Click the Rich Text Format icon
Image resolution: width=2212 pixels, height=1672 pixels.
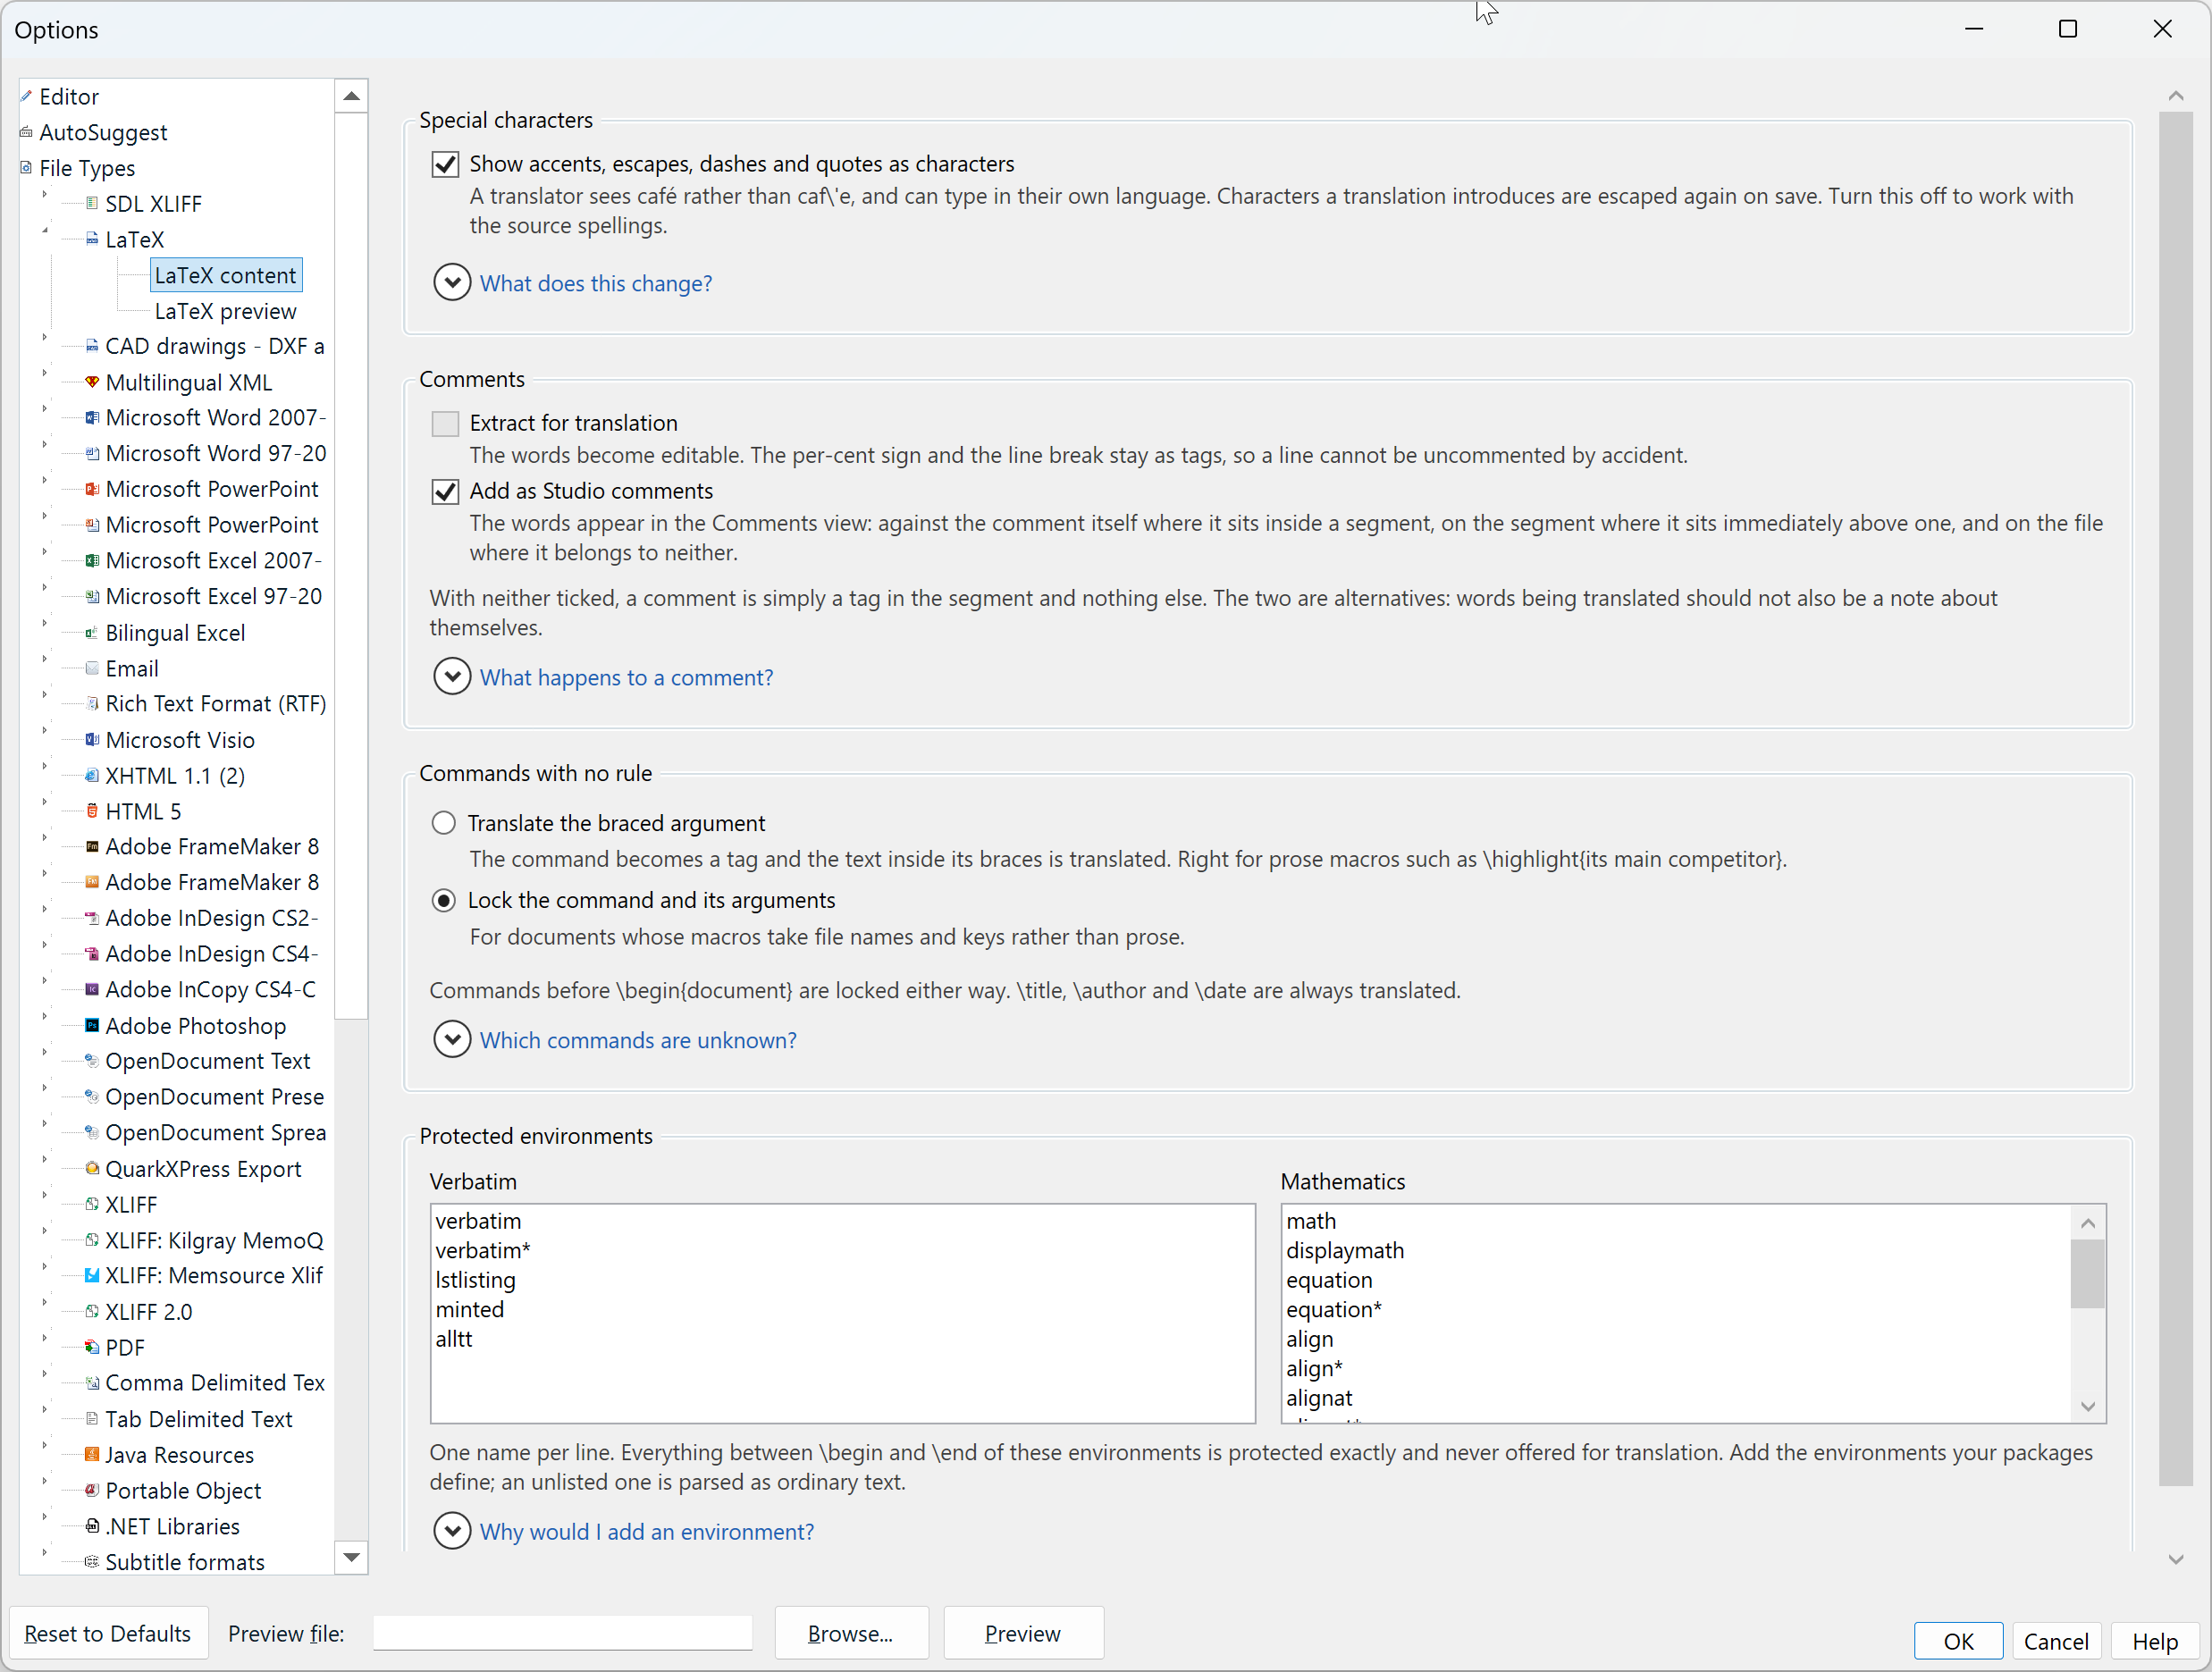click(x=92, y=704)
